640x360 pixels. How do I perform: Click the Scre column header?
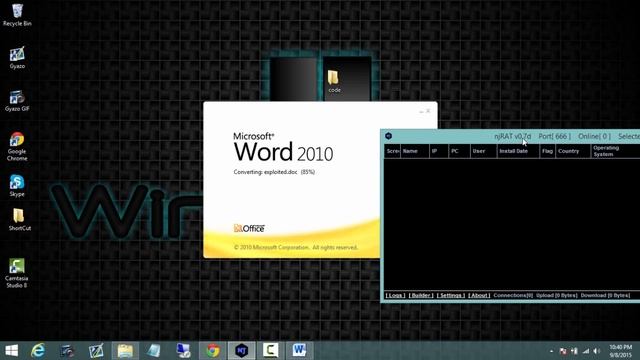pos(392,151)
